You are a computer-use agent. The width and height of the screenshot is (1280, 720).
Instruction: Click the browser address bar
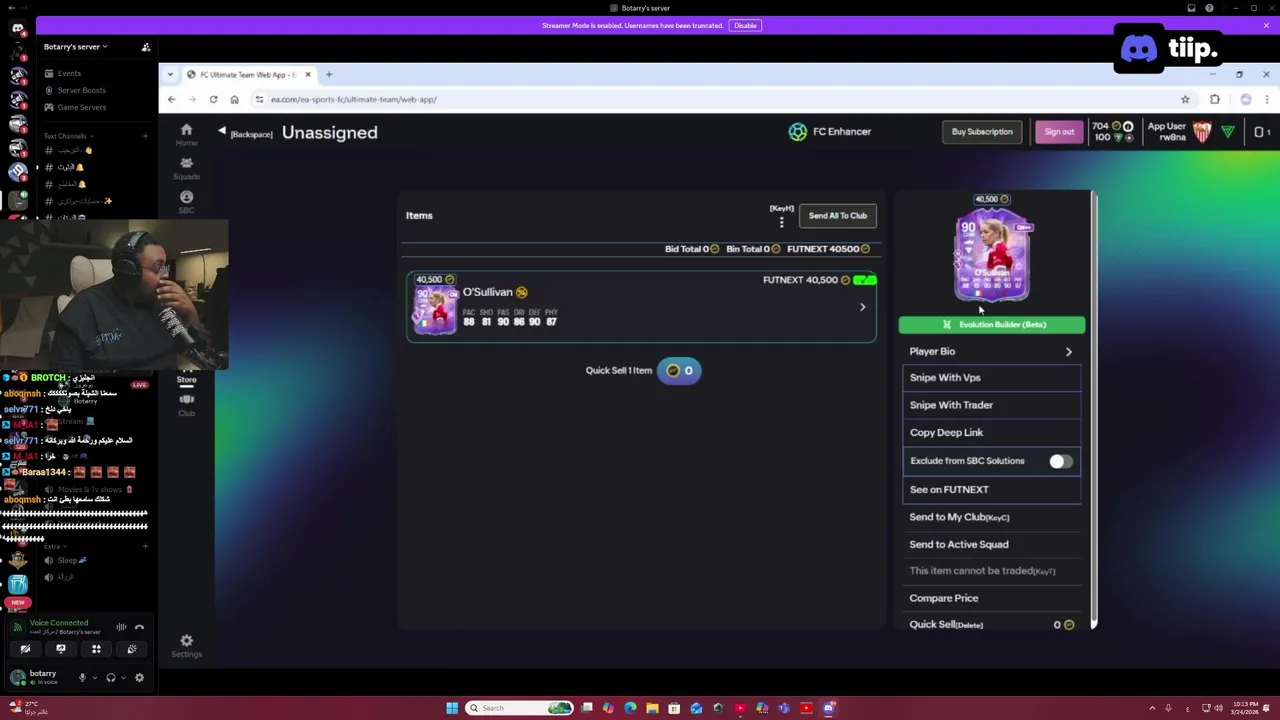pos(720,99)
